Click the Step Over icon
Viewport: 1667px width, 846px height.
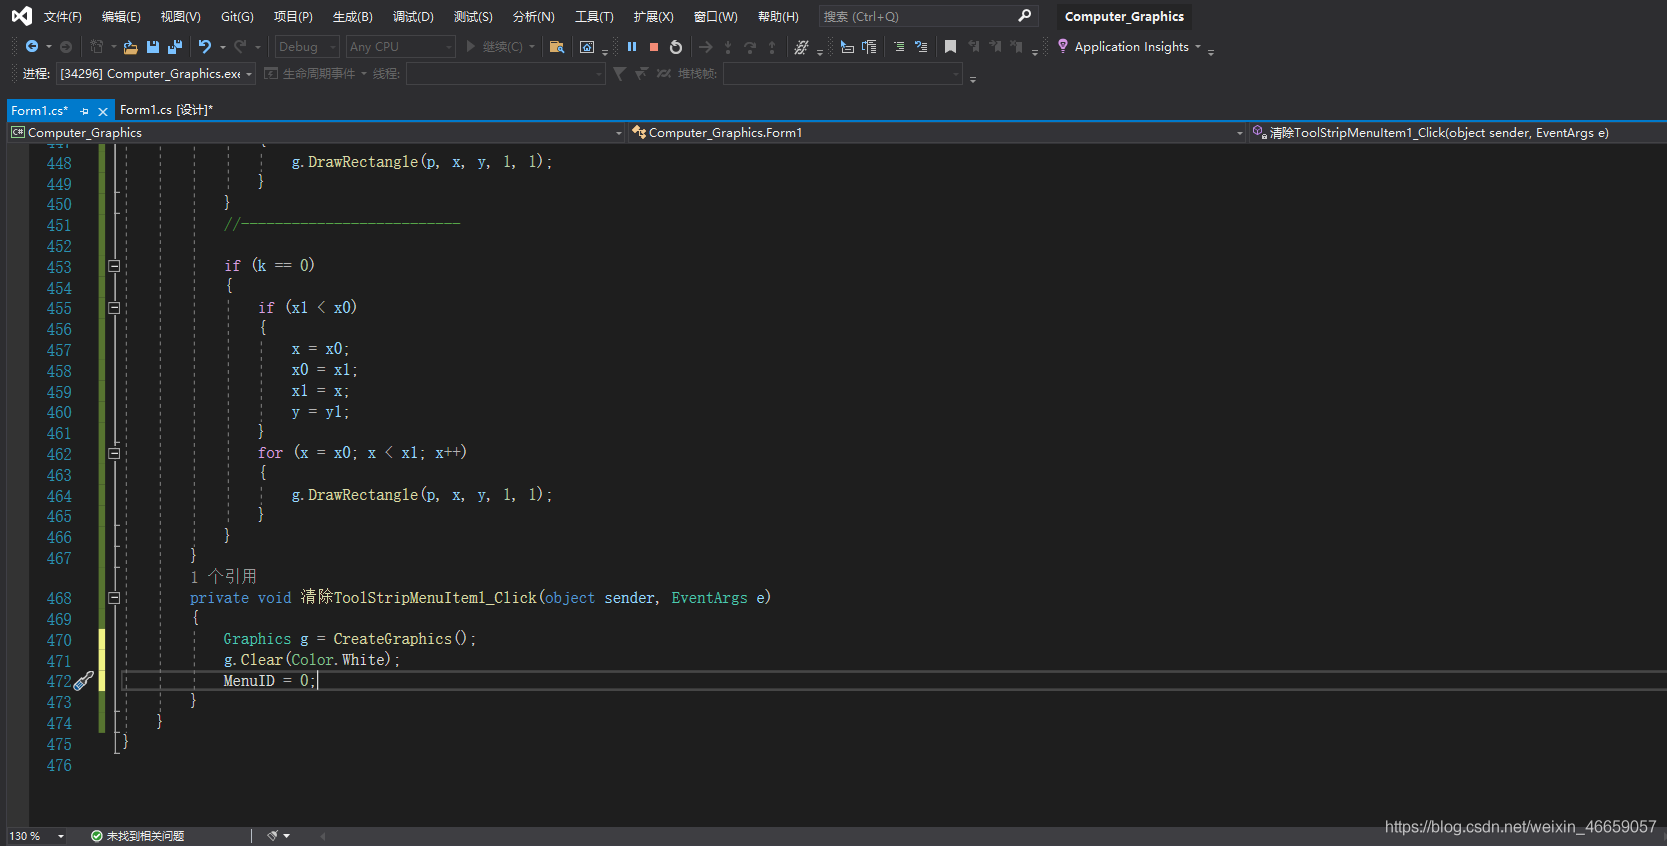(750, 47)
